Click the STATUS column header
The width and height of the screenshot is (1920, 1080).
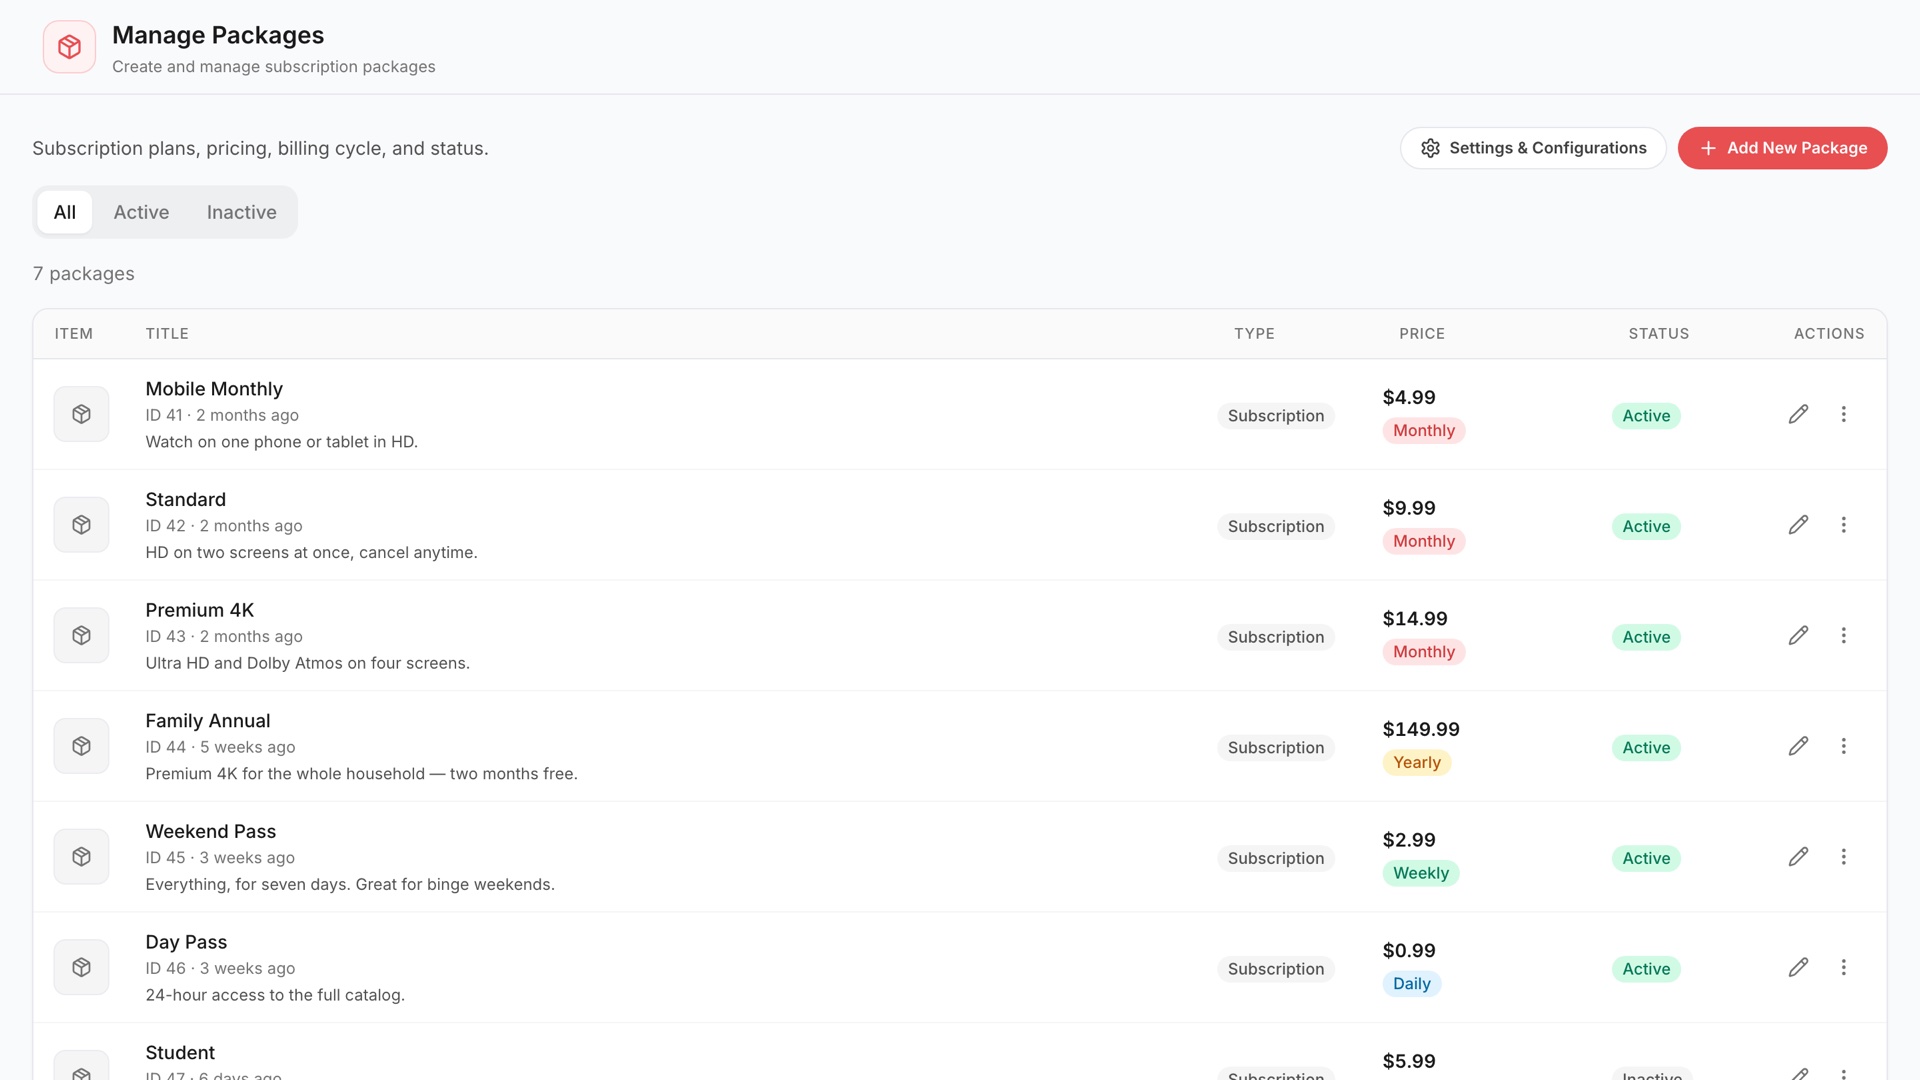pyautogui.click(x=1659, y=334)
